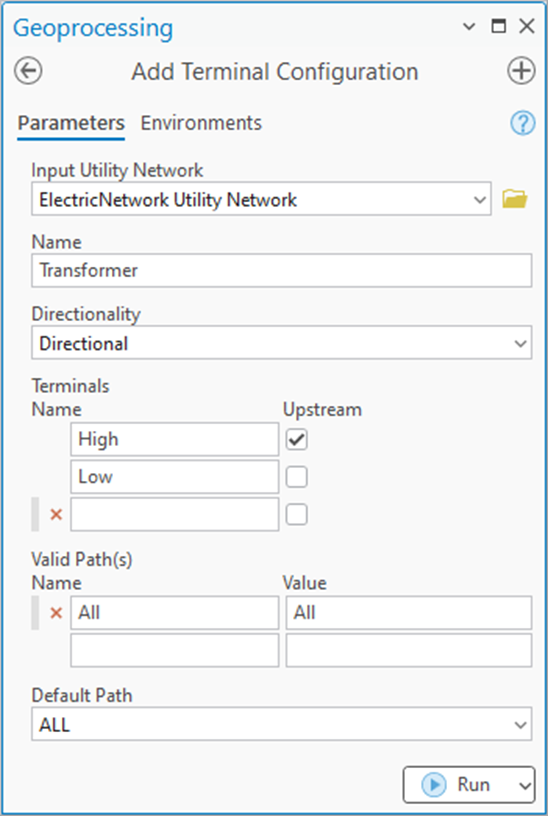Click the Add Terminal Configuration heading
This screenshot has height=816, width=548.
[275, 72]
